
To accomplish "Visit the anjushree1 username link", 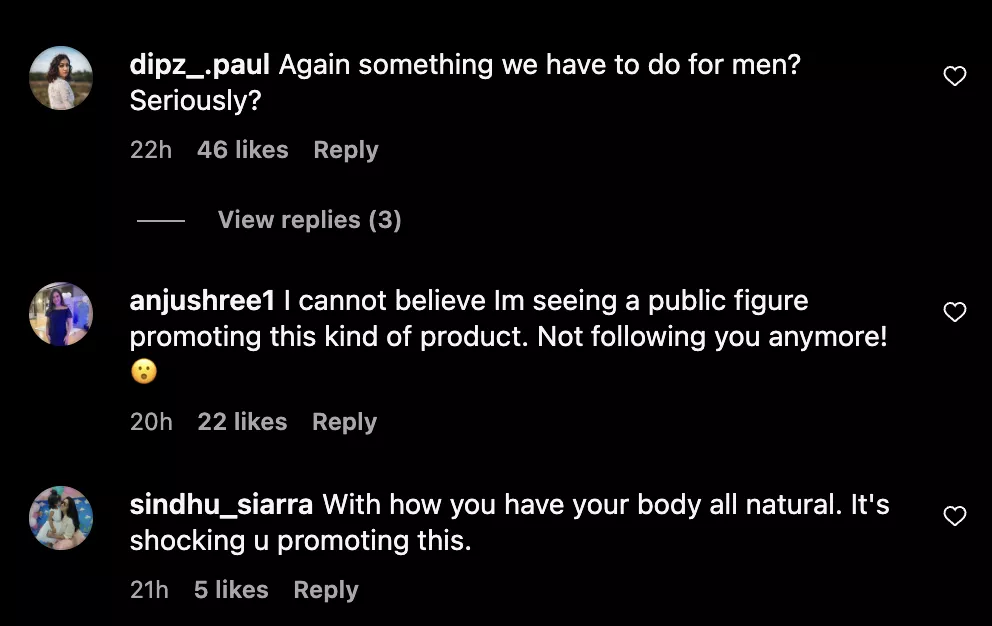I will click(x=202, y=301).
